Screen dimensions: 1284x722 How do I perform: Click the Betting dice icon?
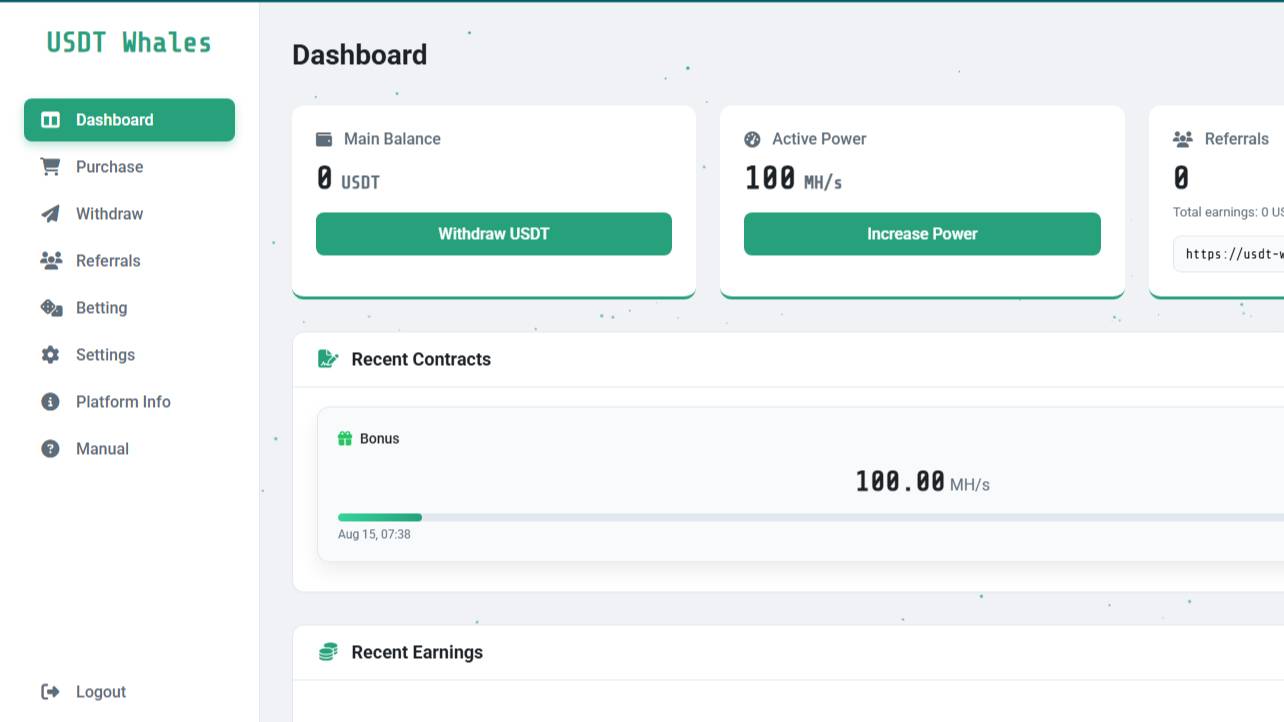point(51,308)
